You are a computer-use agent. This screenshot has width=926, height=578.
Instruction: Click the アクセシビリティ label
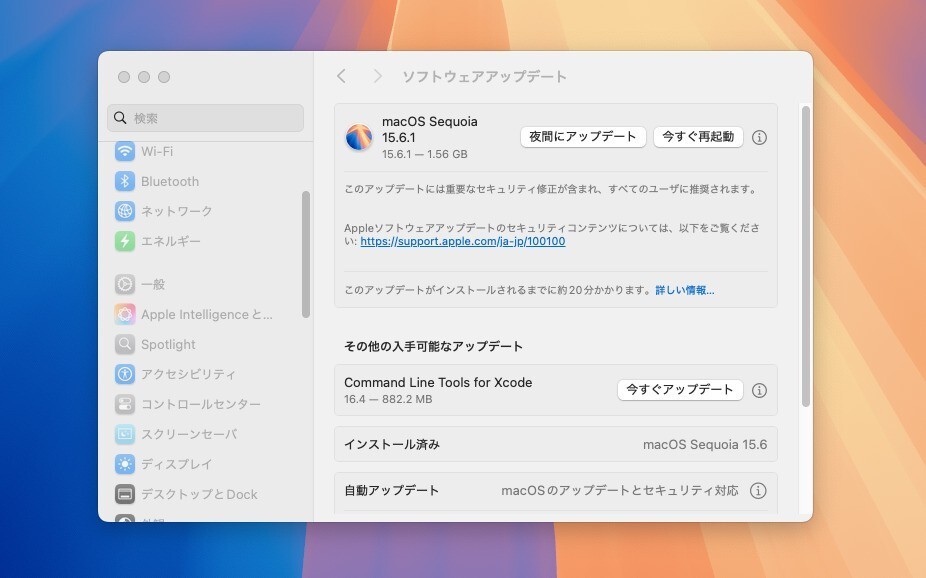(x=188, y=374)
